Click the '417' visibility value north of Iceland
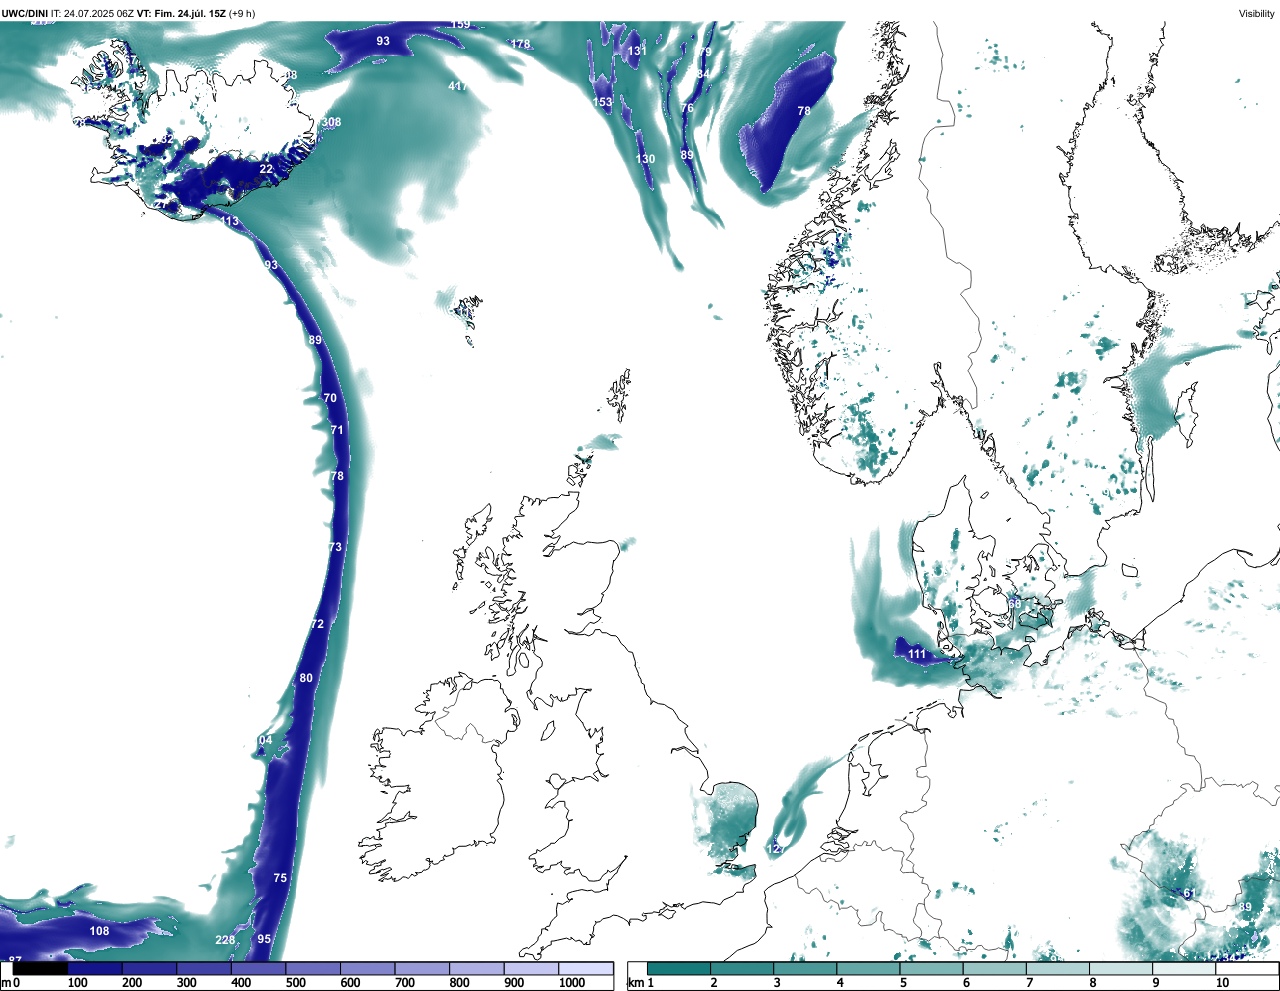Screen dimensions: 1280x991 click(x=457, y=87)
